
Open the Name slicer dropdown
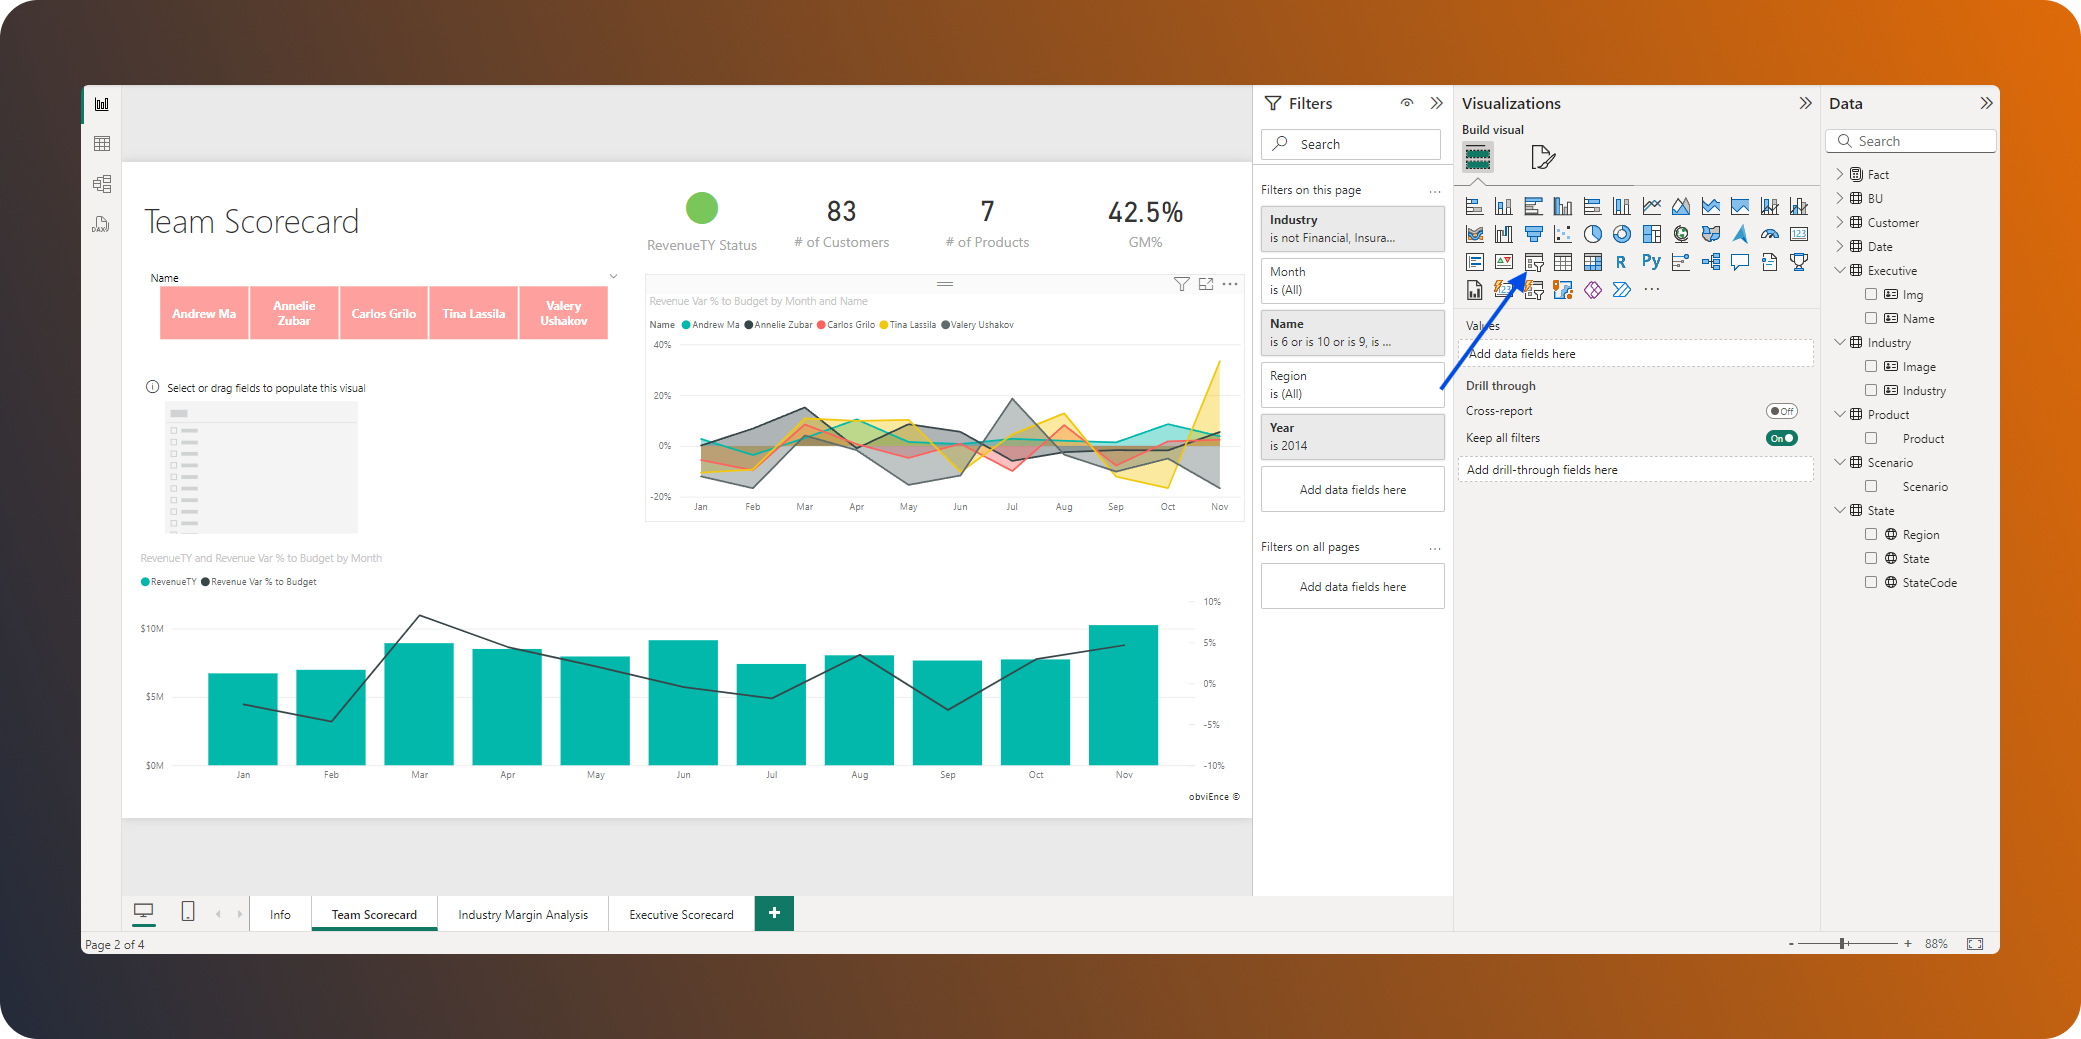tap(613, 276)
